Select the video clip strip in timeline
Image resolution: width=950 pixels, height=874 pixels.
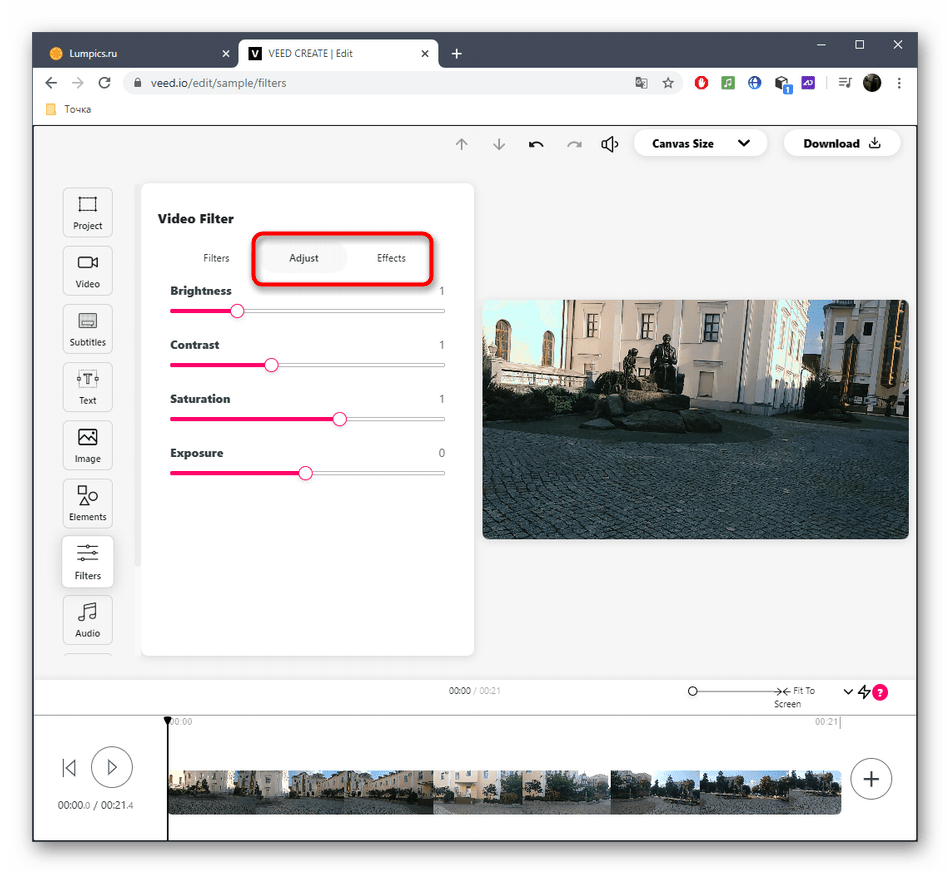(504, 792)
